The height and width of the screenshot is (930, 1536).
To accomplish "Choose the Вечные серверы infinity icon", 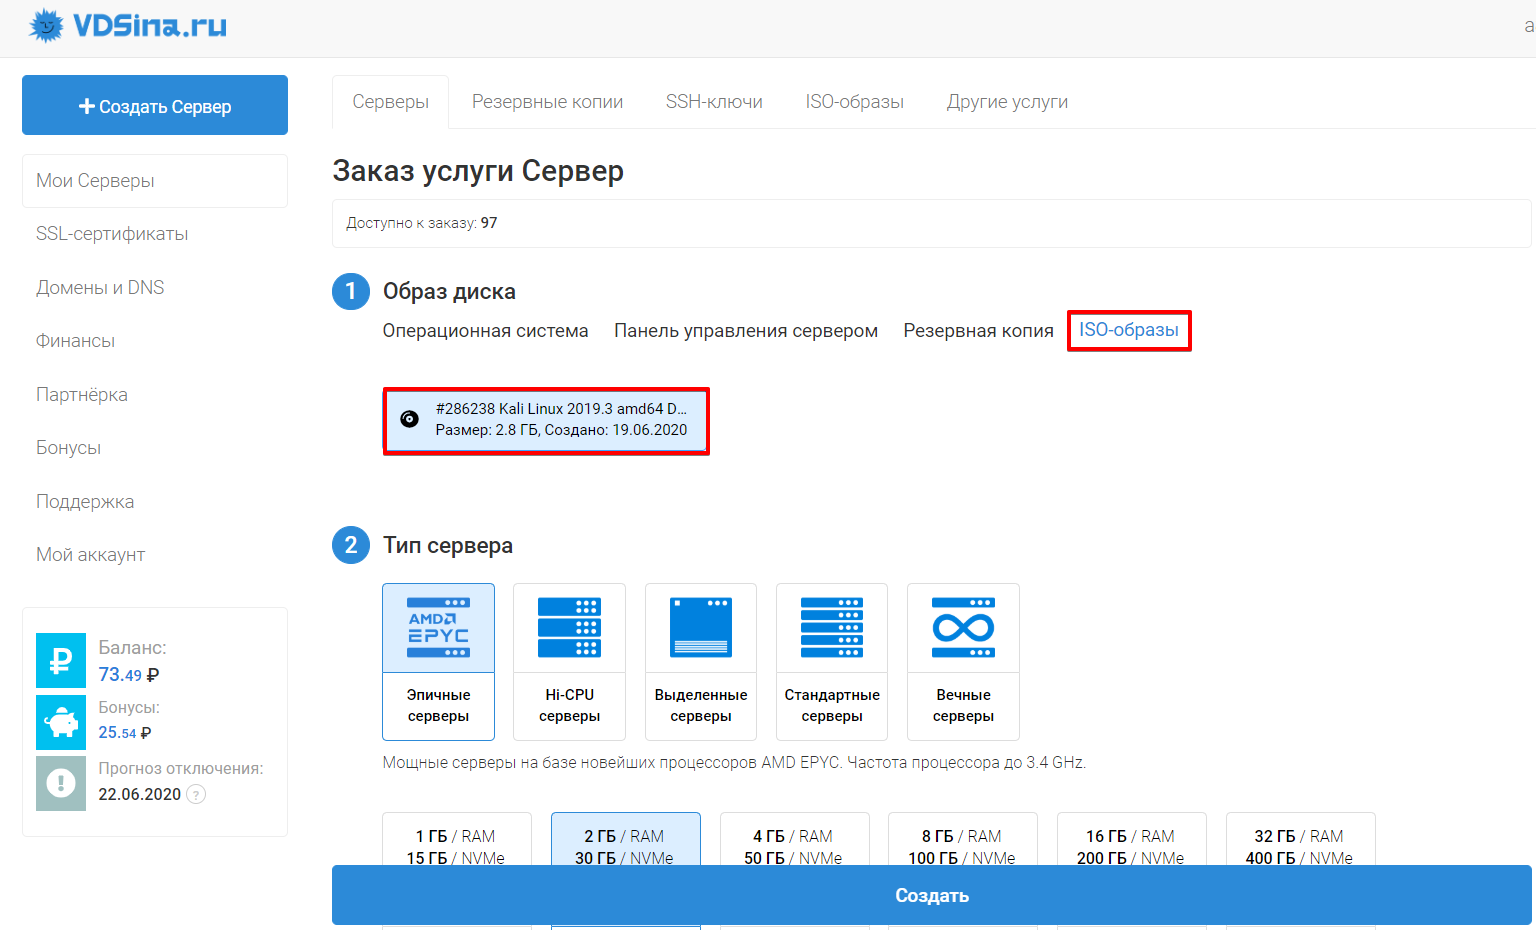I will (x=963, y=628).
